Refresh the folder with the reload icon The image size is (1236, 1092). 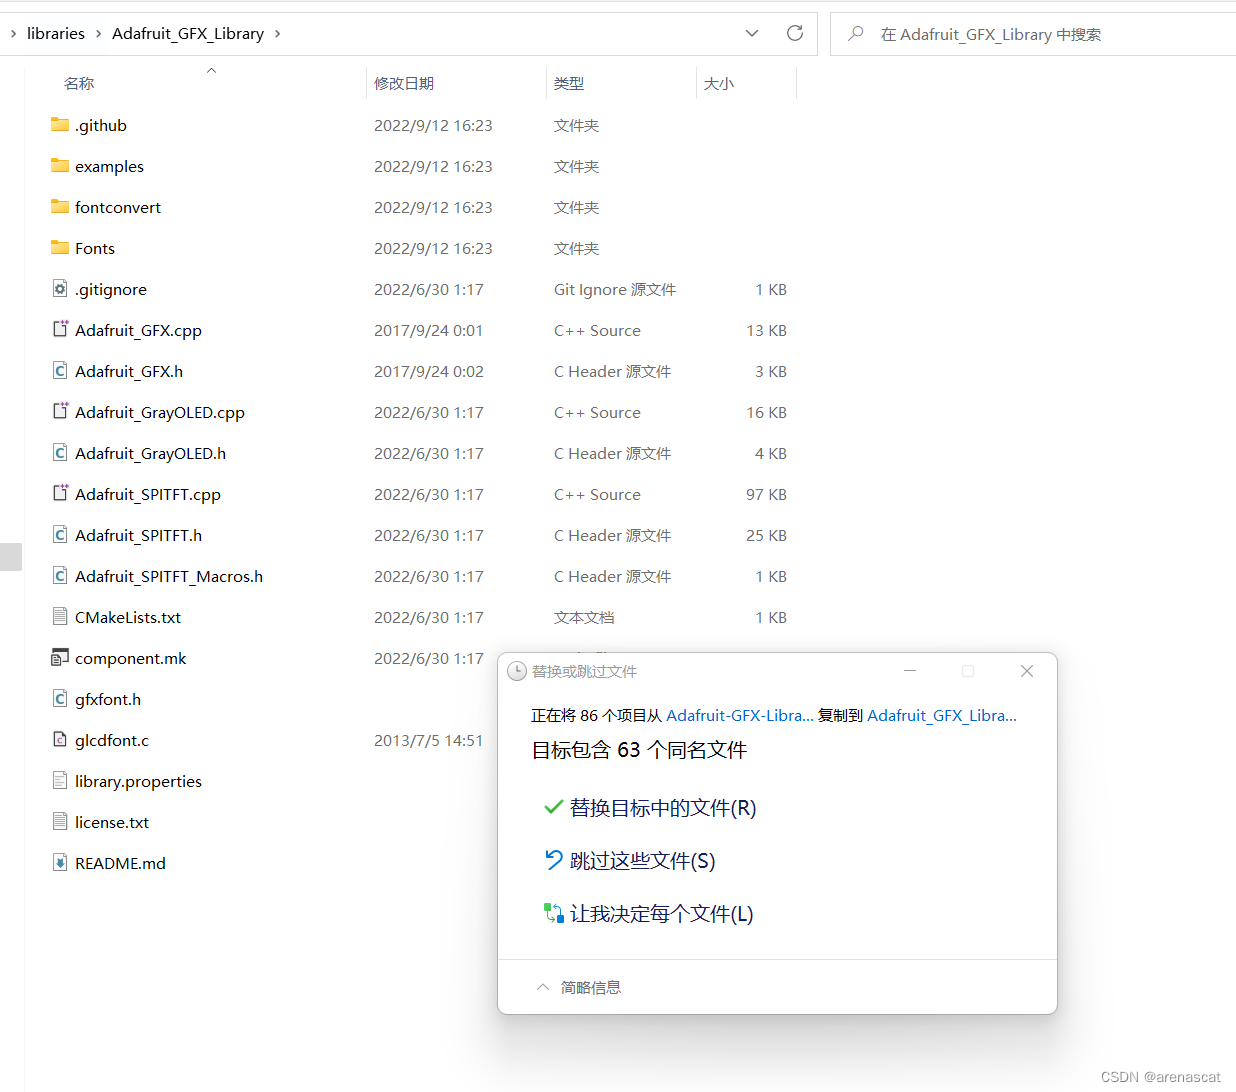click(795, 33)
